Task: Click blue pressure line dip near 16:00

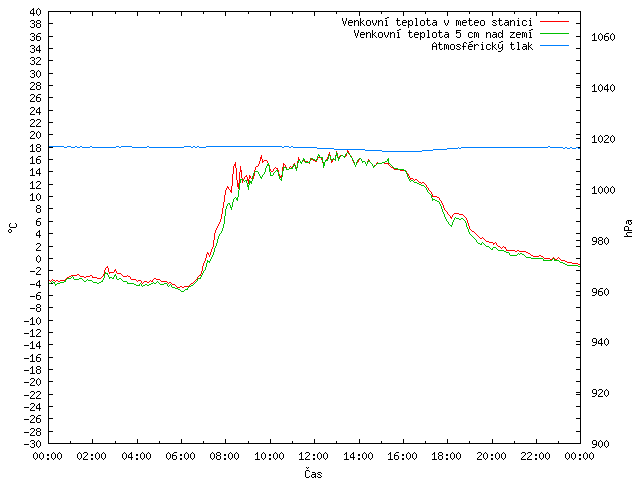Action: (x=402, y=151)
